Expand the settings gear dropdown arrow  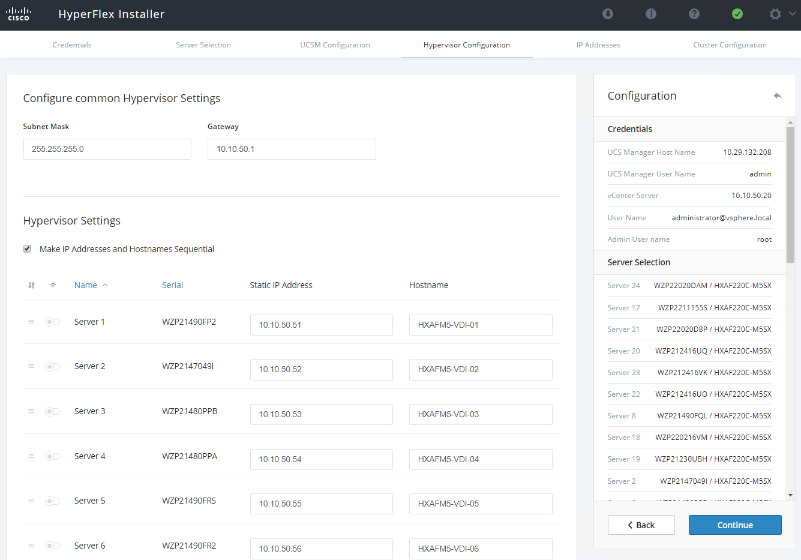pos(792,14)
